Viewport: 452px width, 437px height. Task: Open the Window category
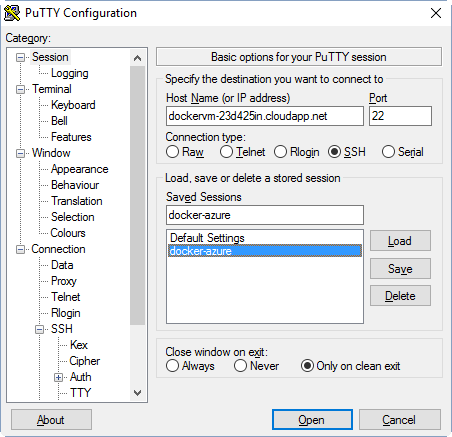(51, 153)
